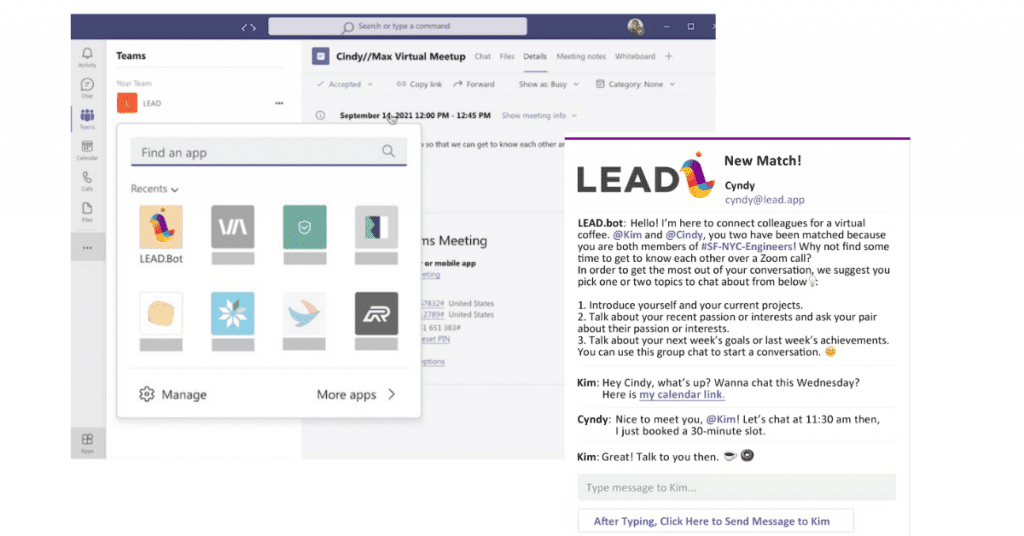The width and height of the screenshot is (1024, 536).
Task: Switch to the Whiteboard tab
Action: (635, 57)
